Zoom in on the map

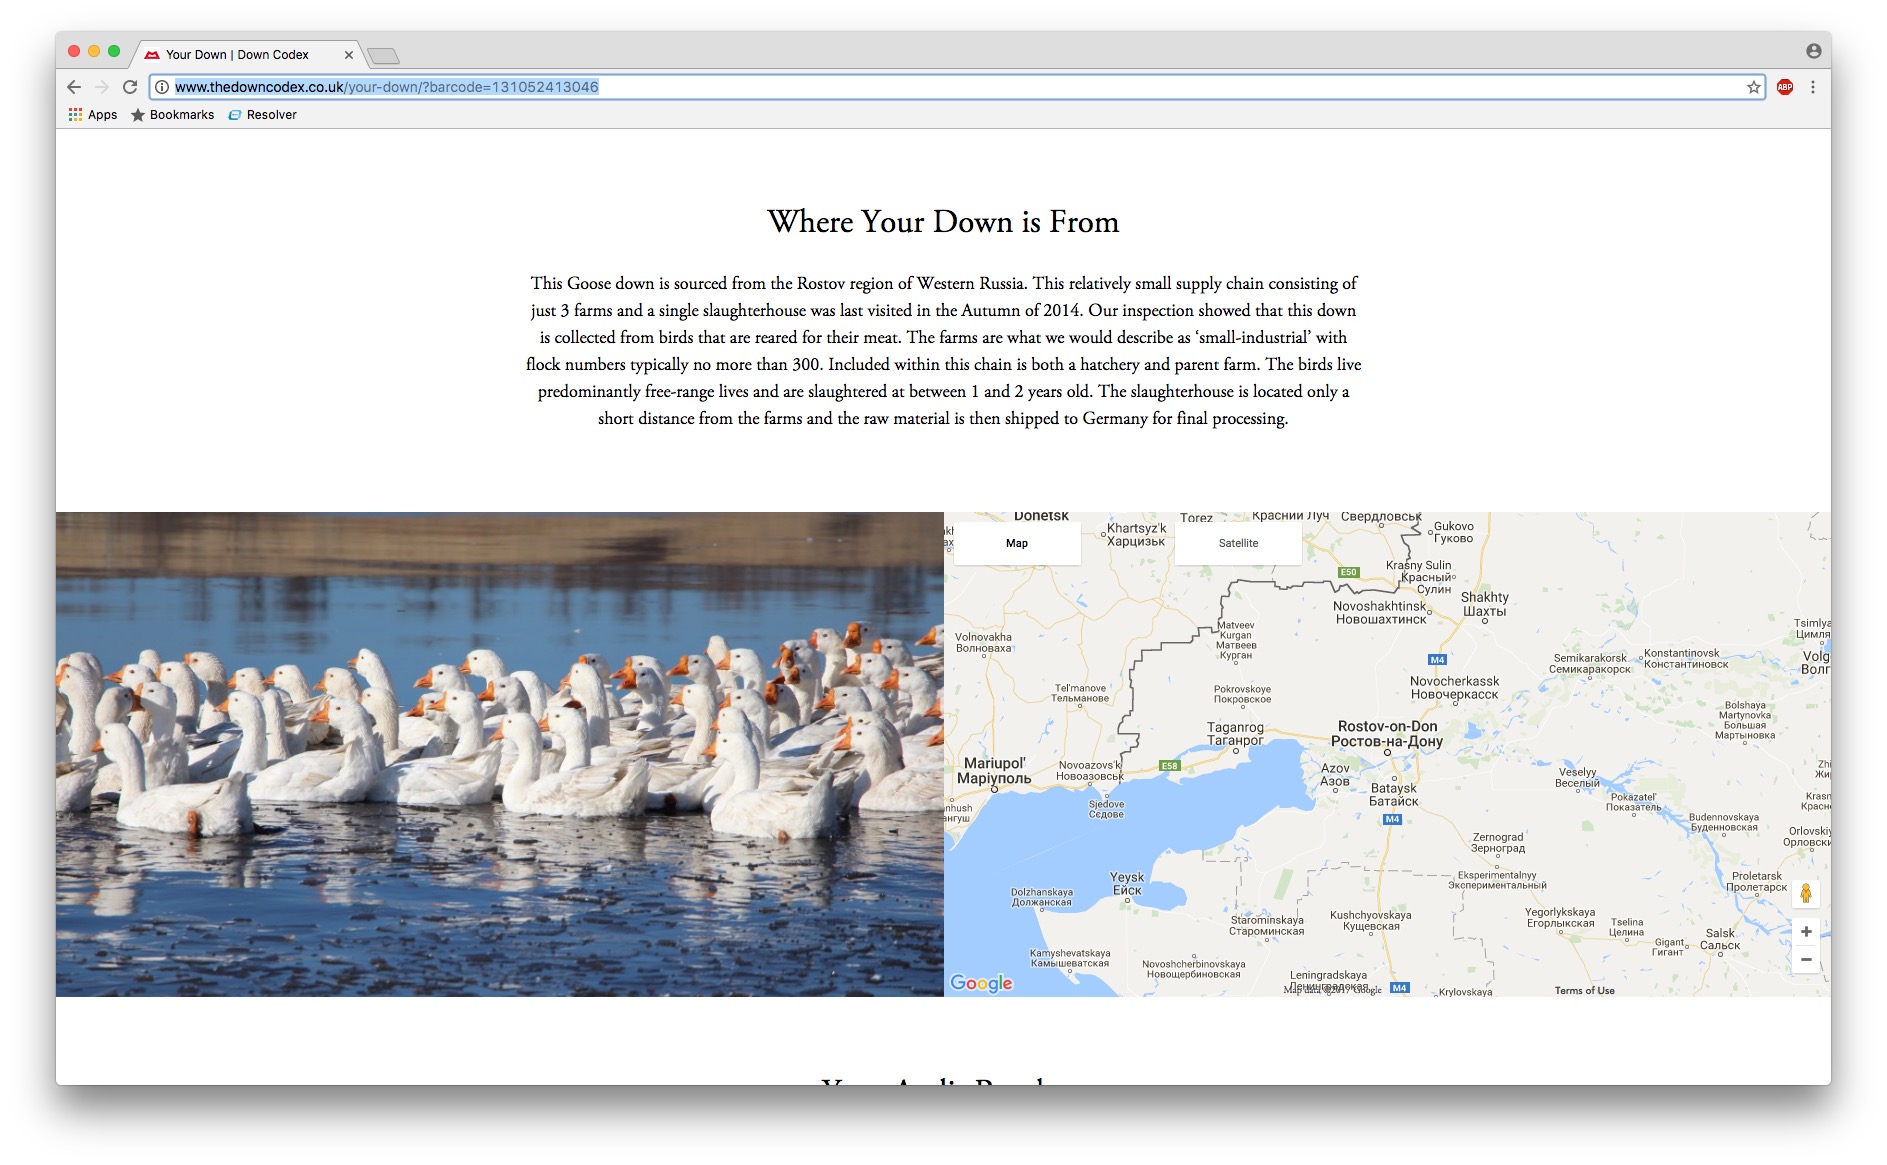(x=1805, y=932)
